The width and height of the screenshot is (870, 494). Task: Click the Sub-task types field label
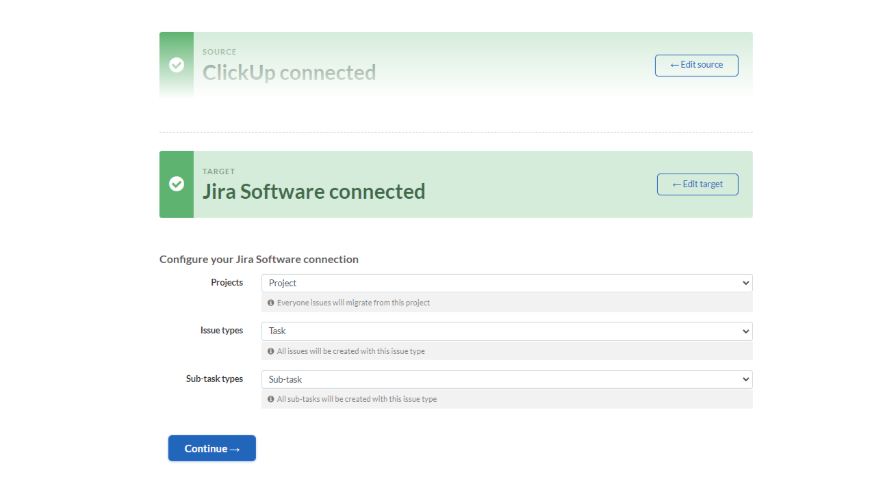coord(214,379)
